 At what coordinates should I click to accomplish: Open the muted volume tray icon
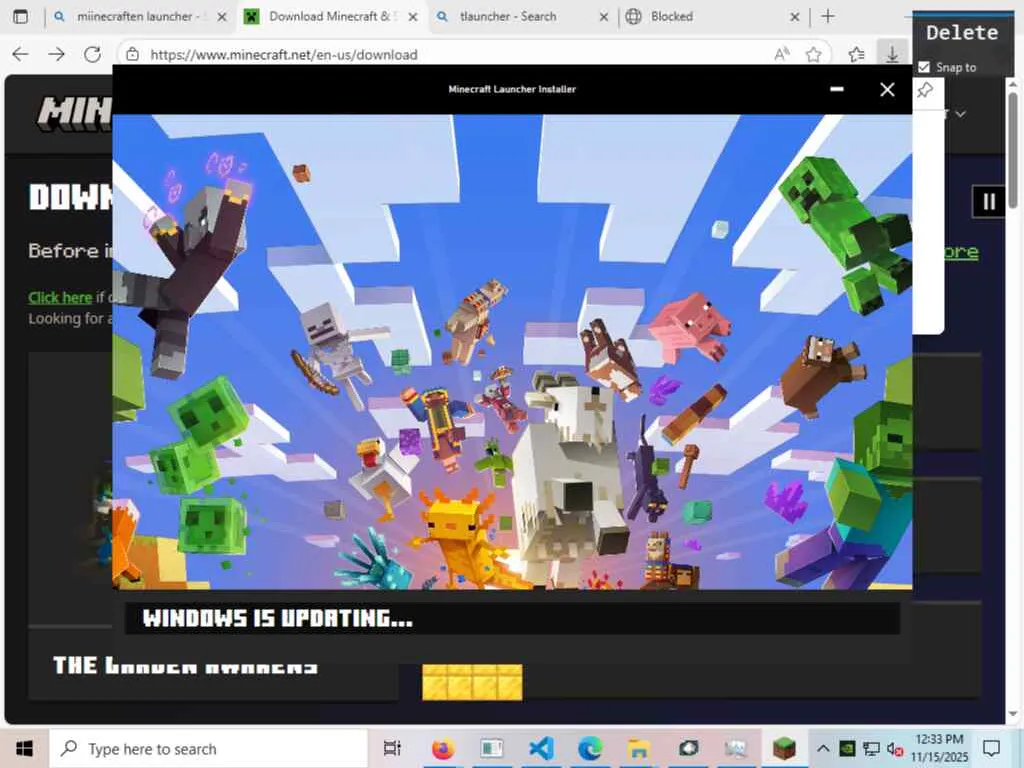tap(895, 749)
